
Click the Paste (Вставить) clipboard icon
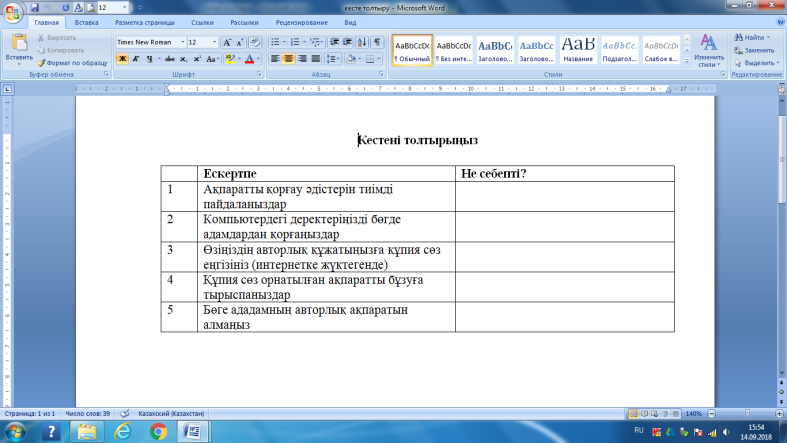tap(19, 43)
